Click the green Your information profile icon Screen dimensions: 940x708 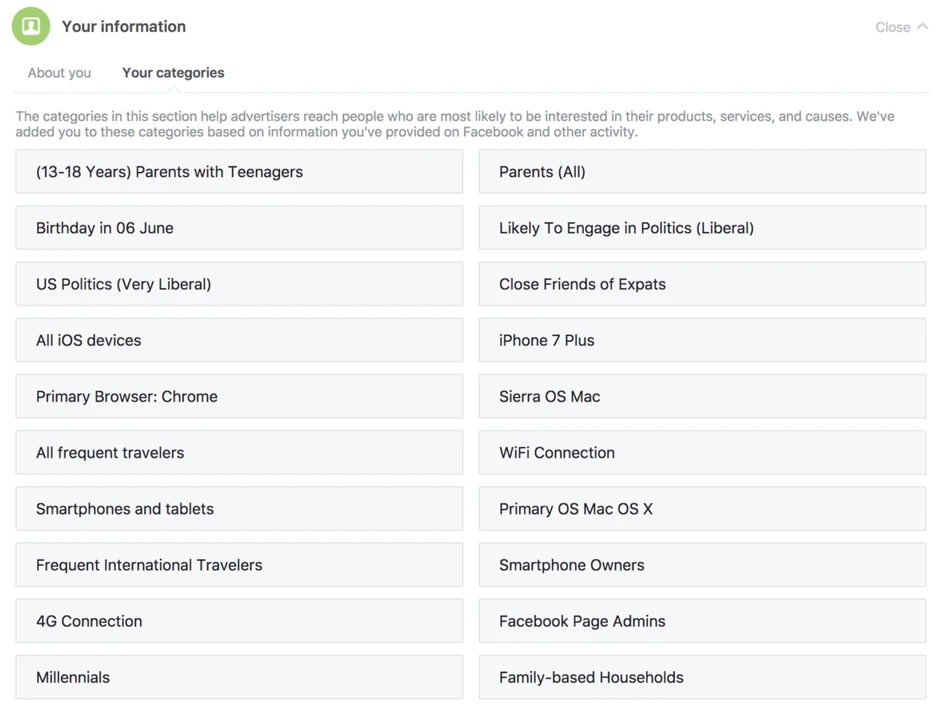pyautogui.click(x=31, y=26)
